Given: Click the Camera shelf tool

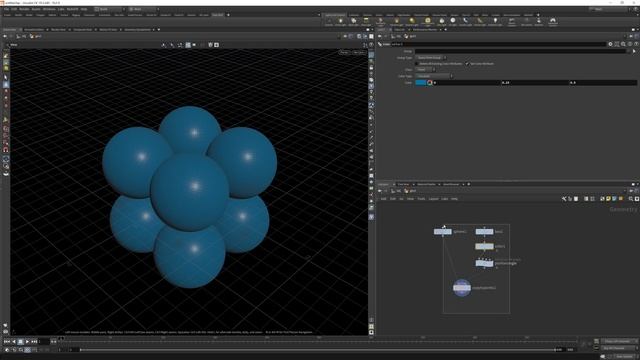Looking at the screenshot, I should coord(329,22).
